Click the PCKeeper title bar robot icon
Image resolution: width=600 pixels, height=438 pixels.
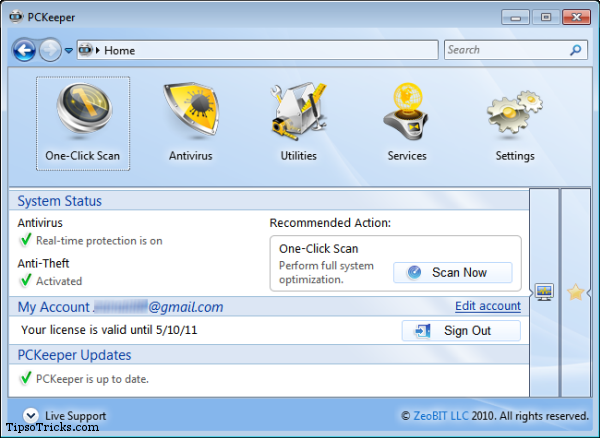tap(16, 17)
